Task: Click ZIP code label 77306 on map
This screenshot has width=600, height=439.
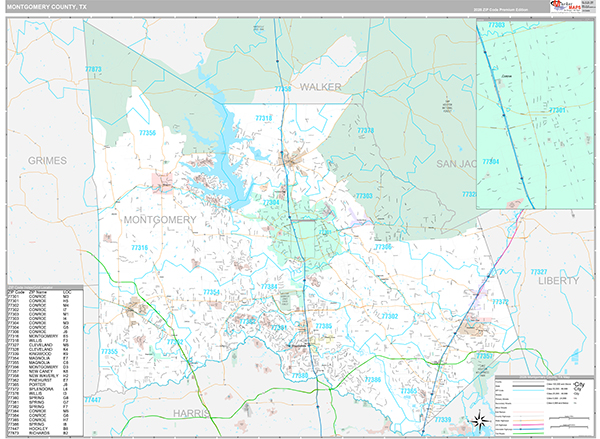Action: [x=383, y=247]
